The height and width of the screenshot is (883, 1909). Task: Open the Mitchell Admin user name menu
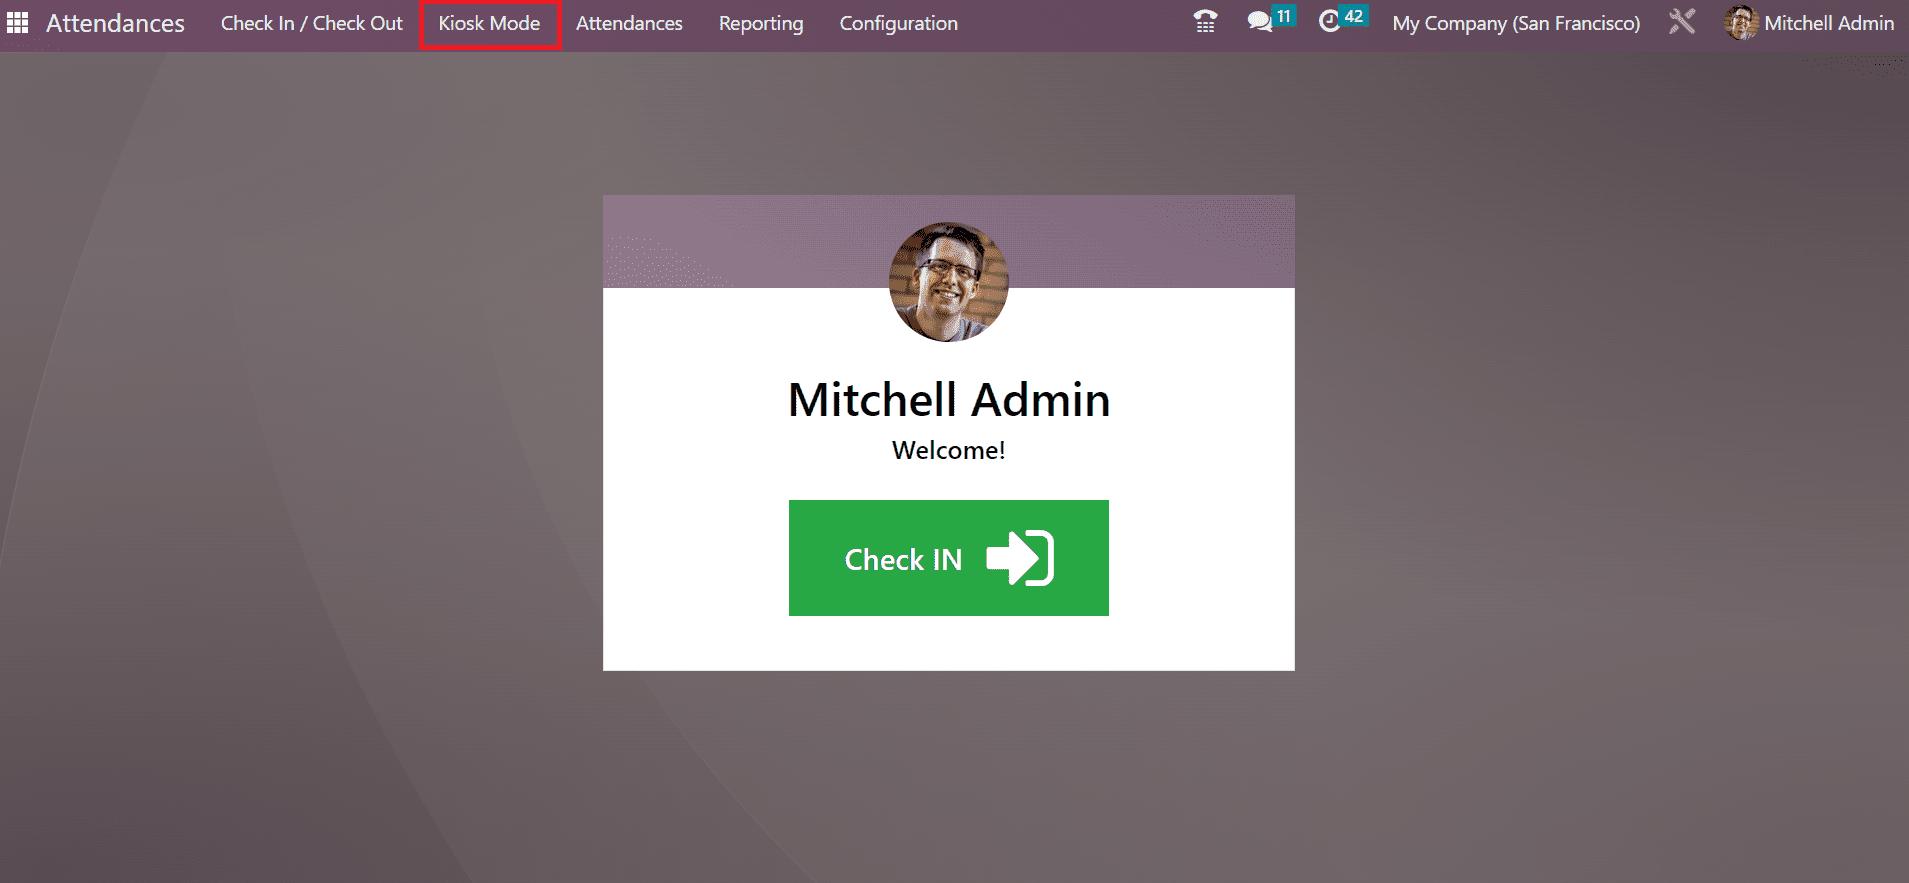coord(1829,23)
